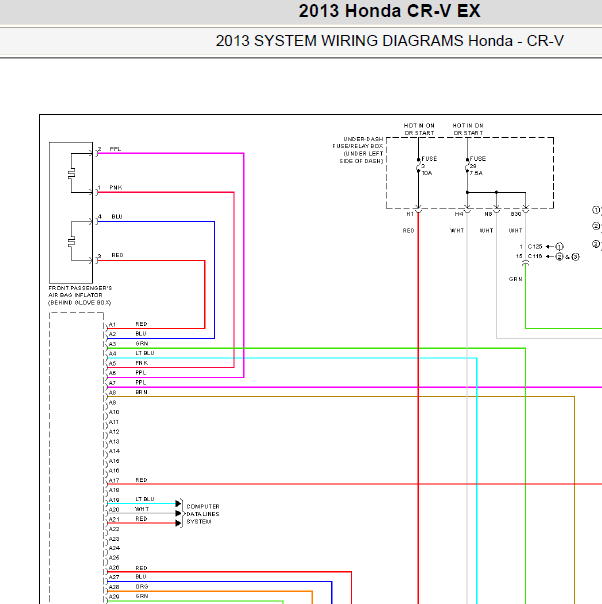Screen dimensions: 602x604
Task: Click connector label C125
Action: [535, 247]
